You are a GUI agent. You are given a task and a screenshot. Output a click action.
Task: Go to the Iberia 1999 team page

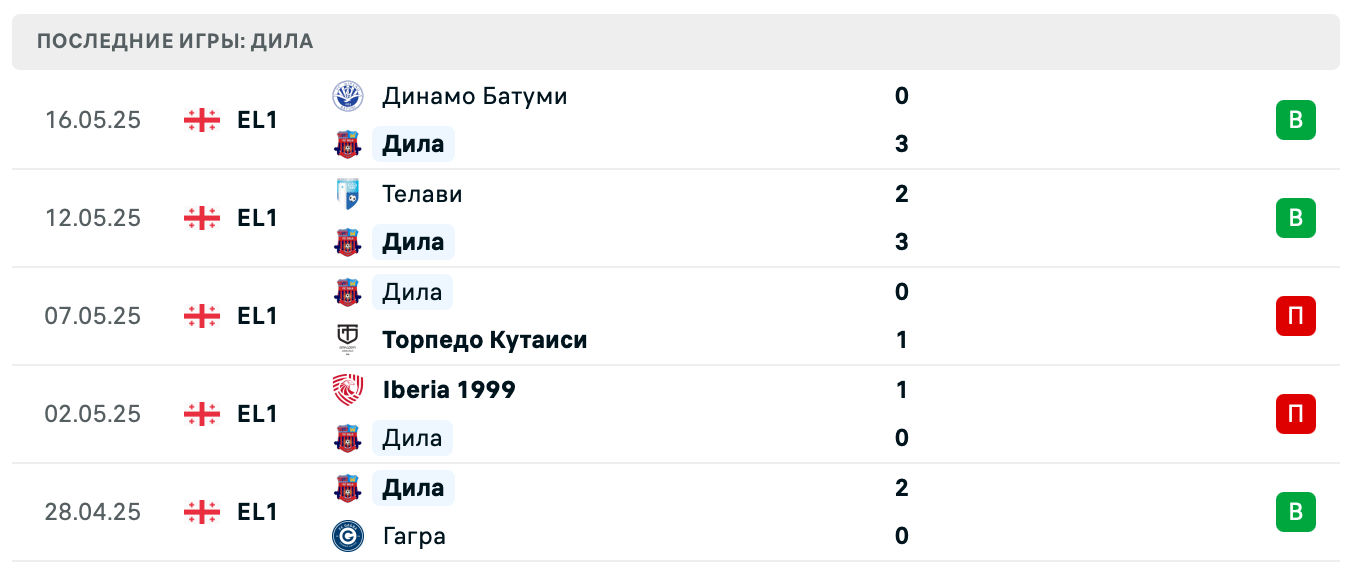coord(449,390)
